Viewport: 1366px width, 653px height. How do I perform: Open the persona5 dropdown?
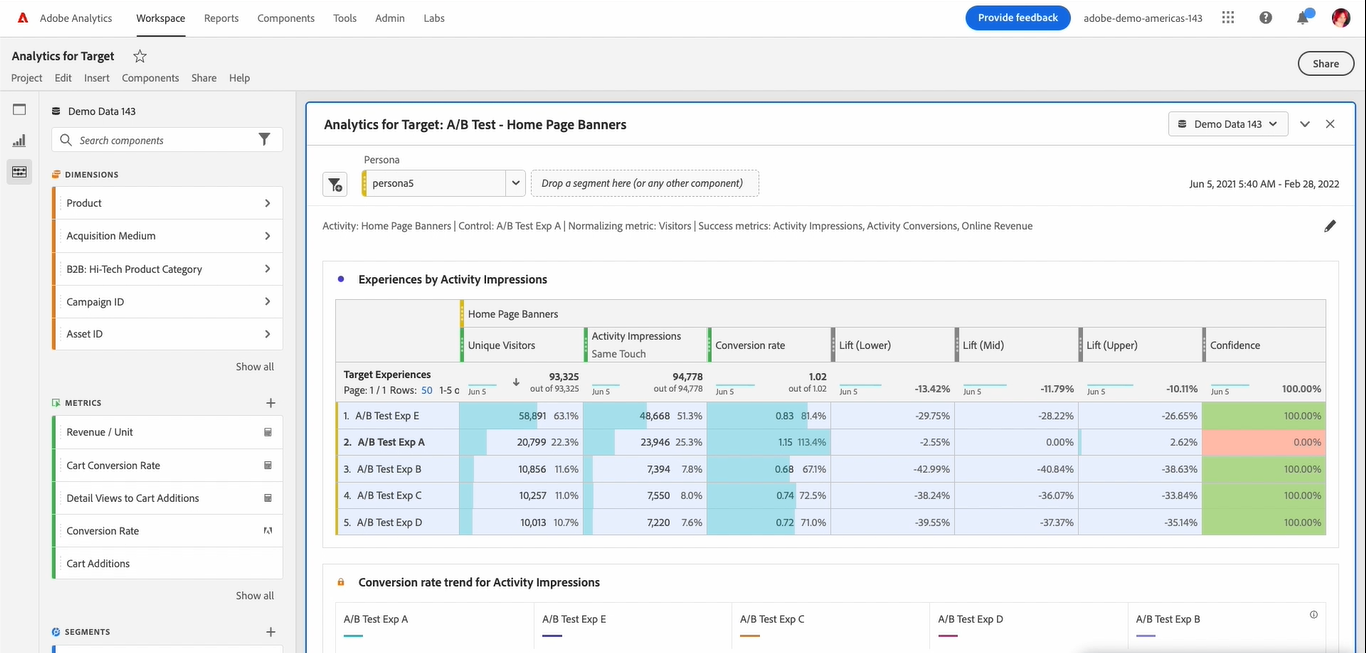[515, 183]
